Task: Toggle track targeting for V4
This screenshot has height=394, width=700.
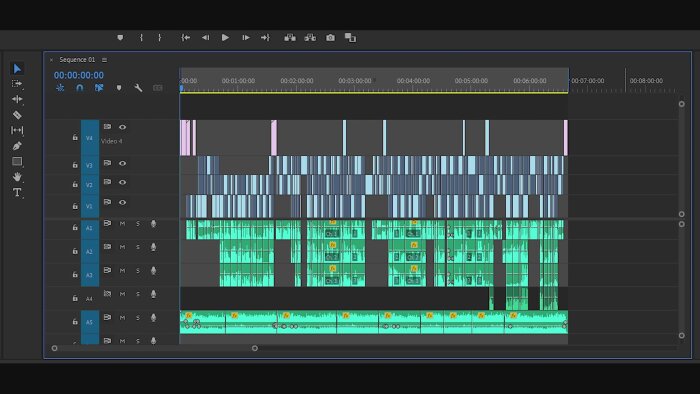Action: point(90,138)
